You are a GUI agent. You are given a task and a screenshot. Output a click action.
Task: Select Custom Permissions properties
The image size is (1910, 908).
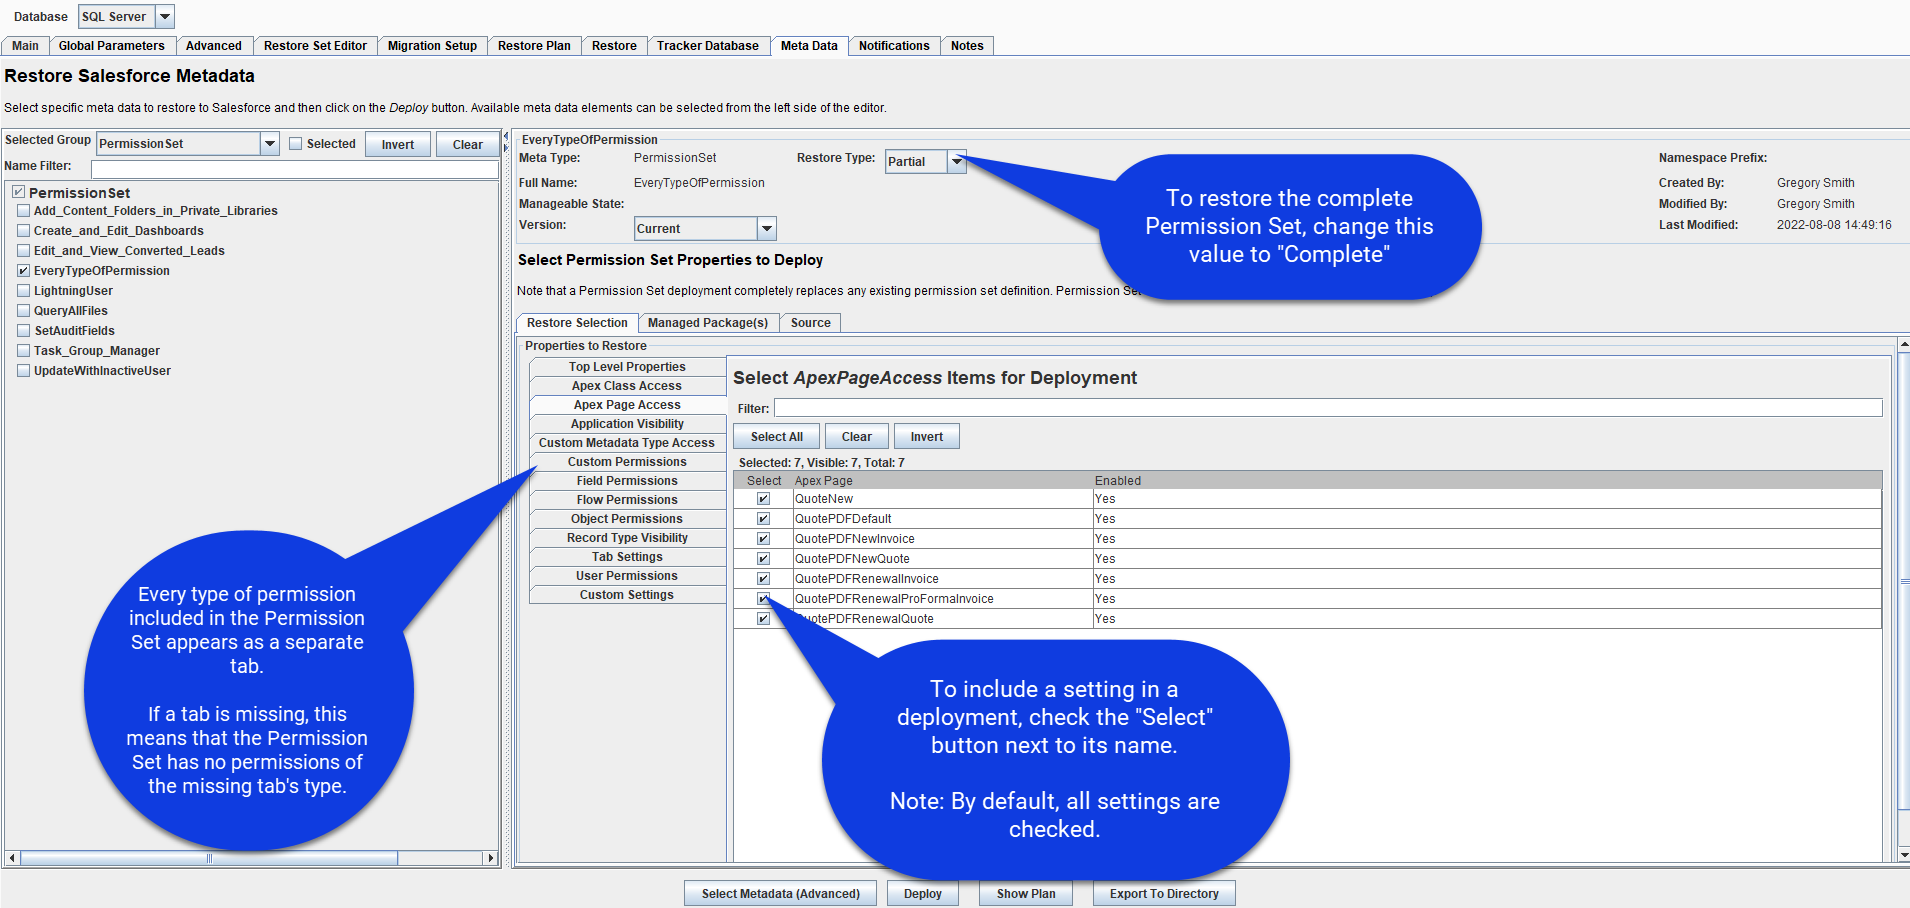click(x=627, y=462)
